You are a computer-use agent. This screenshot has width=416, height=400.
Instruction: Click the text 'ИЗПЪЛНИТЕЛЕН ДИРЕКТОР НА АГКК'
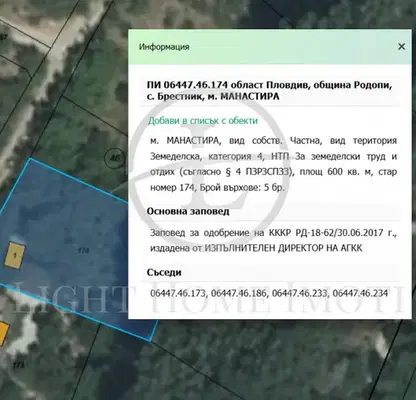pyautogui.click(x=283, y=248)
